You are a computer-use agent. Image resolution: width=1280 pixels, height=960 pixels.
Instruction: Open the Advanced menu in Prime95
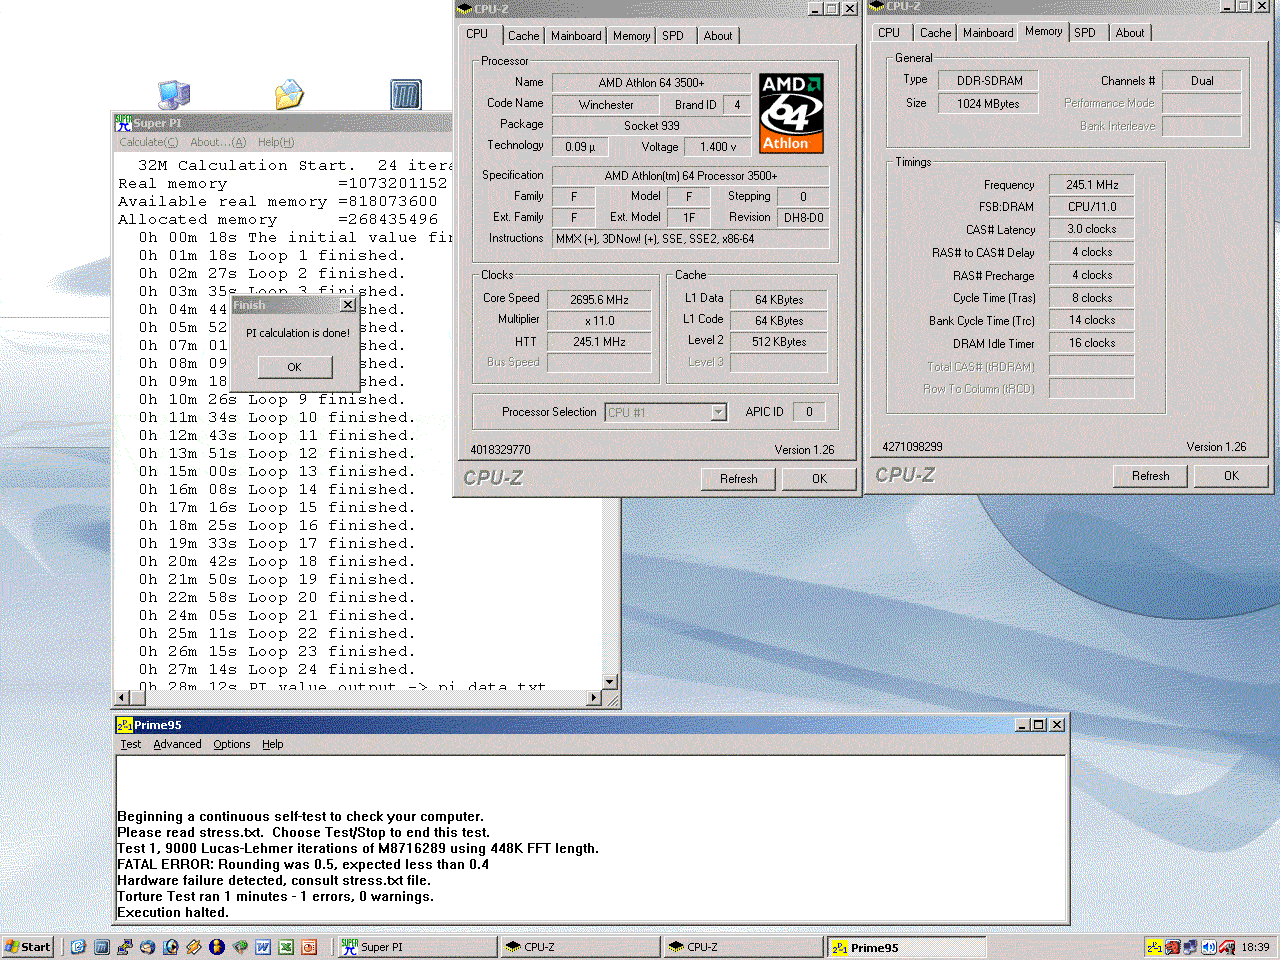pyautogui.click(x=177, y=744)
